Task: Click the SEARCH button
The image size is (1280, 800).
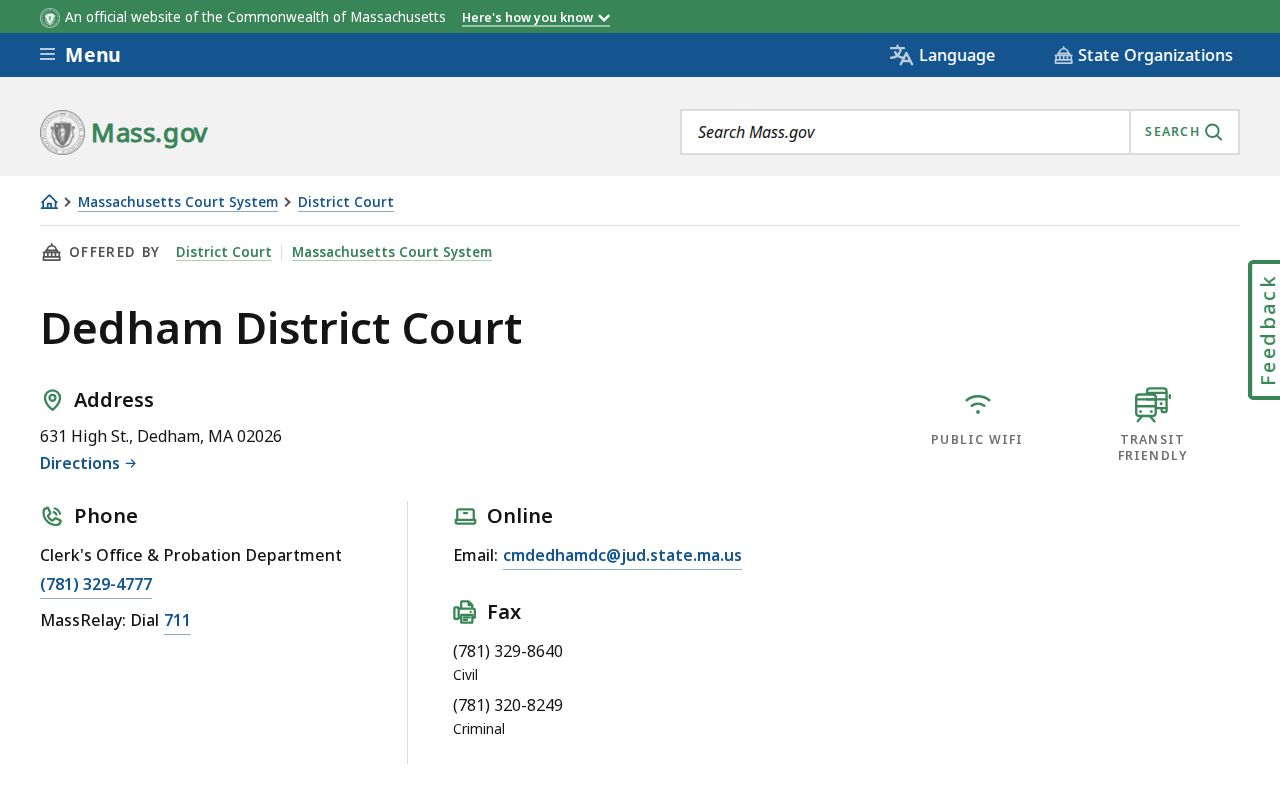Action: coord(1184,132)
